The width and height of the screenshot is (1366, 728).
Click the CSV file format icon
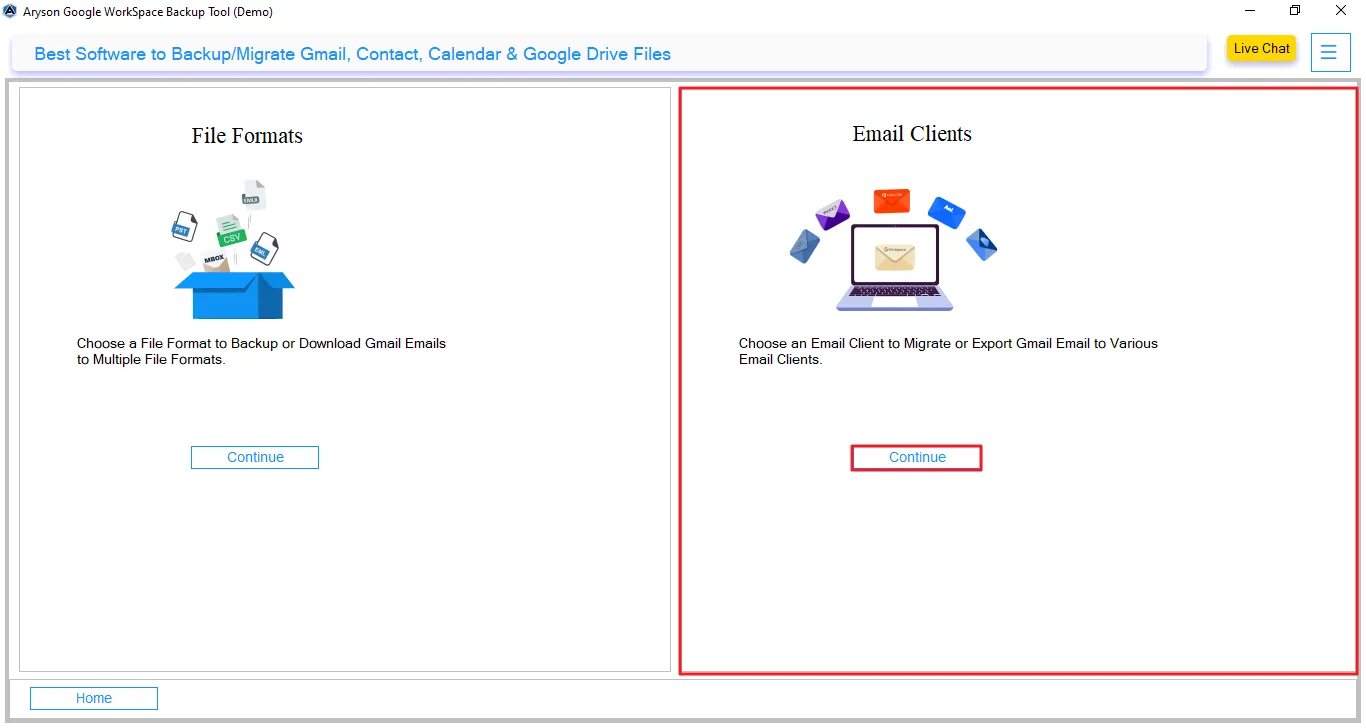coord(232,237)
